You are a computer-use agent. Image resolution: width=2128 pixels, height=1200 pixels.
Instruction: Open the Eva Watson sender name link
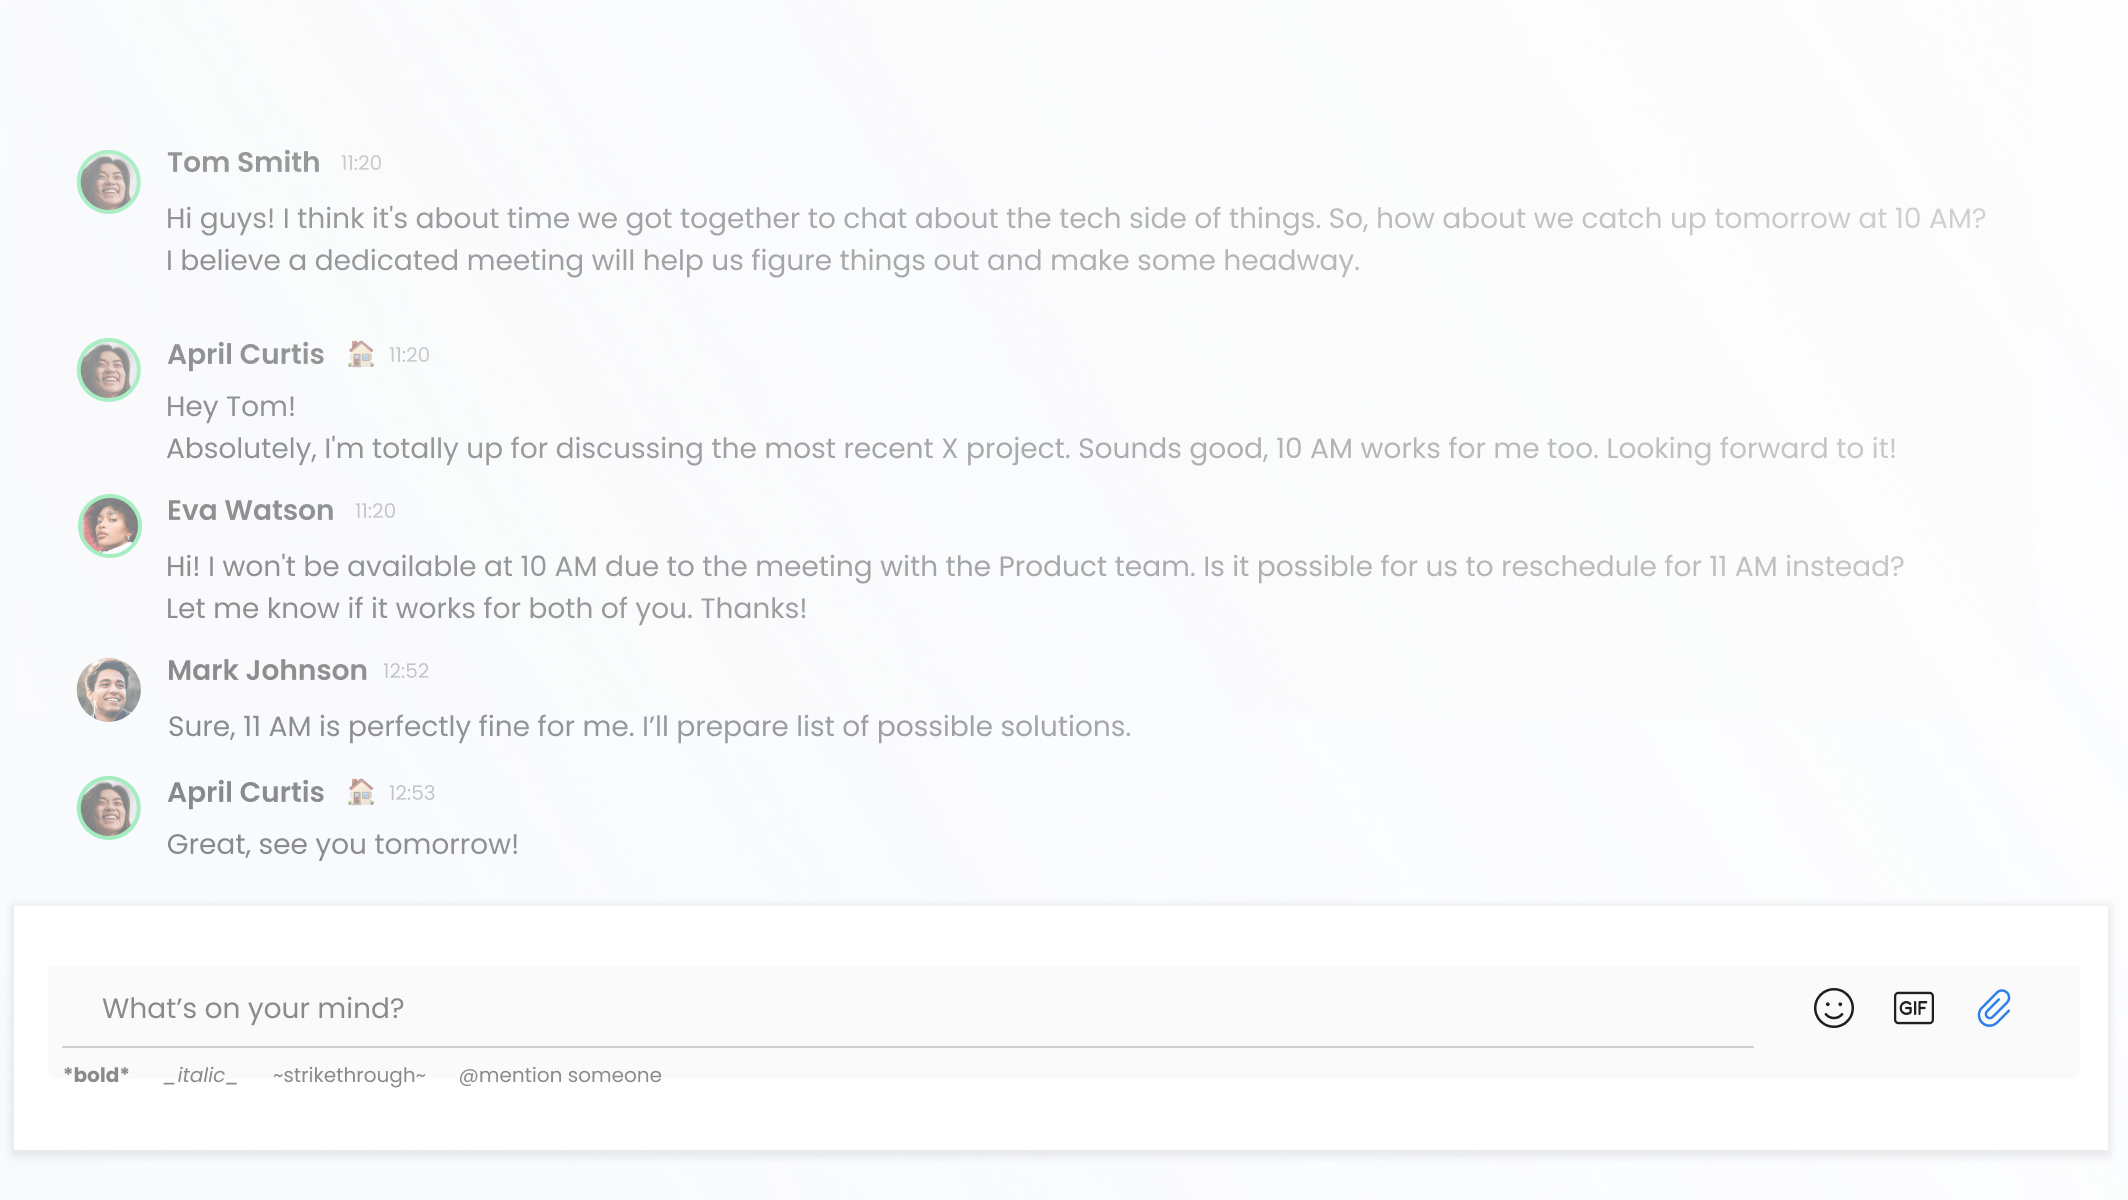(250, 510)
